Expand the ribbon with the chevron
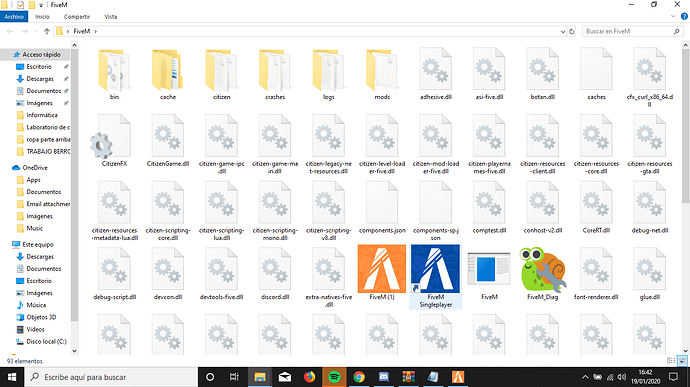 point(673,16)
